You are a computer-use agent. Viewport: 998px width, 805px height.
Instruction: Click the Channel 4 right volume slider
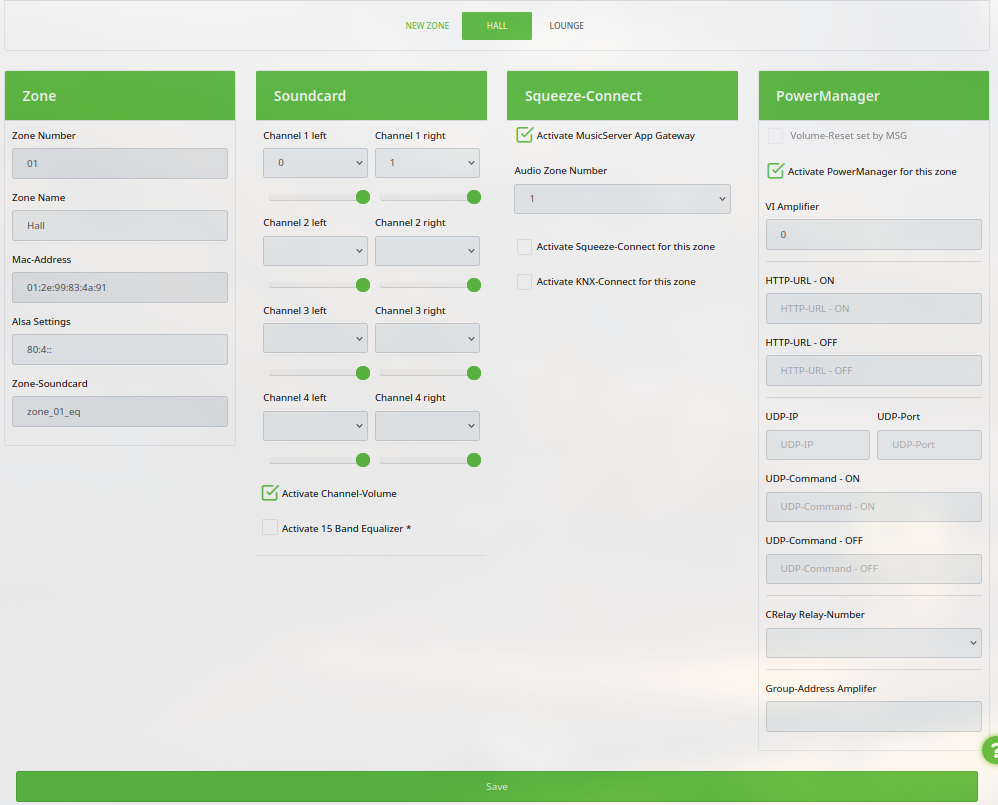point(430,460)
